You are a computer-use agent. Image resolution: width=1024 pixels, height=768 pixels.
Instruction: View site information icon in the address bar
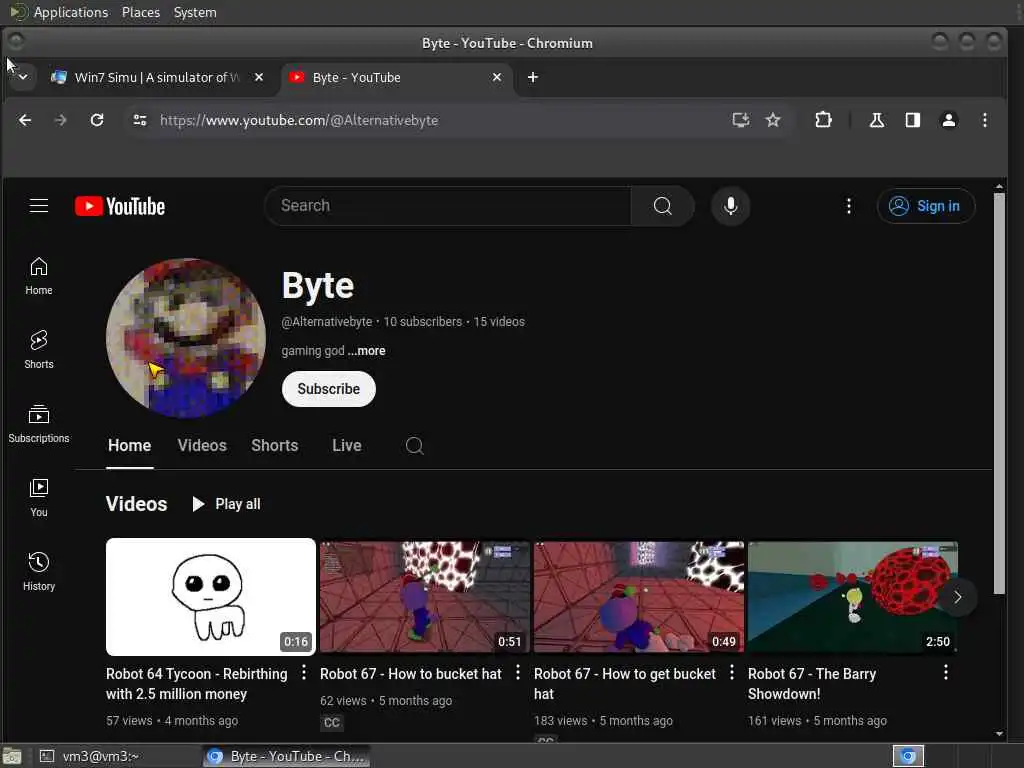[x=140, y=120]
